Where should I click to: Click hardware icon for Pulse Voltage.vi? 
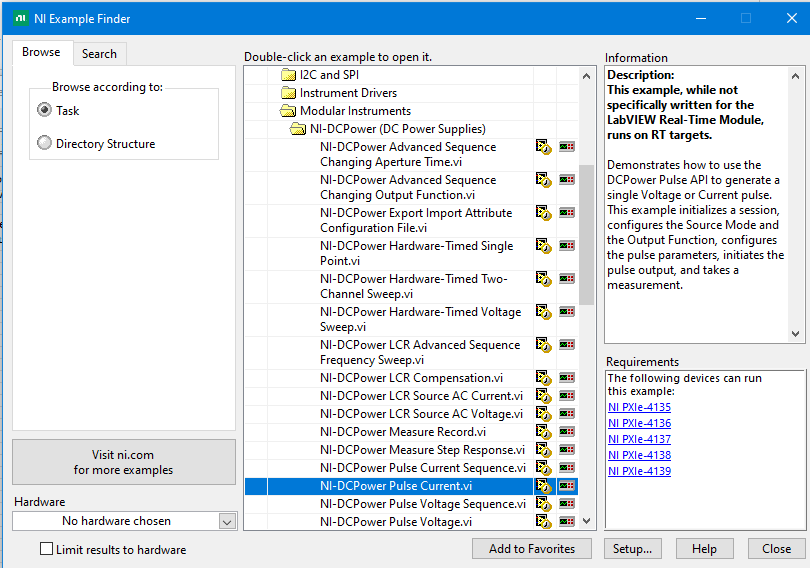click(567, 522)
